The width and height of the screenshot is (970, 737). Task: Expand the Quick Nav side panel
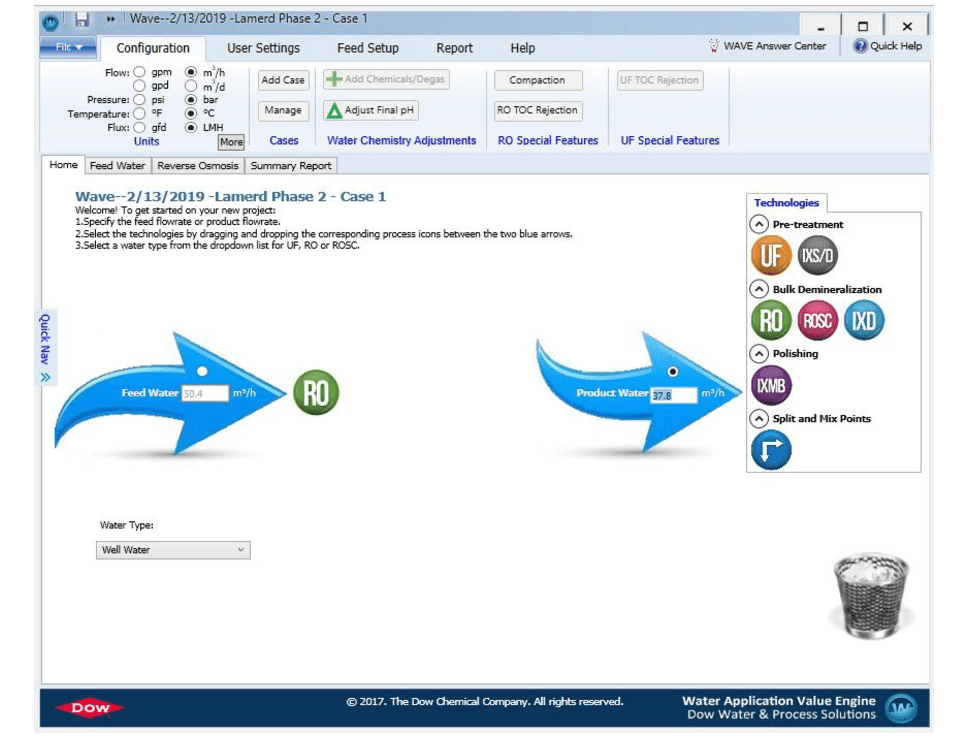click(x=46, y=347)
